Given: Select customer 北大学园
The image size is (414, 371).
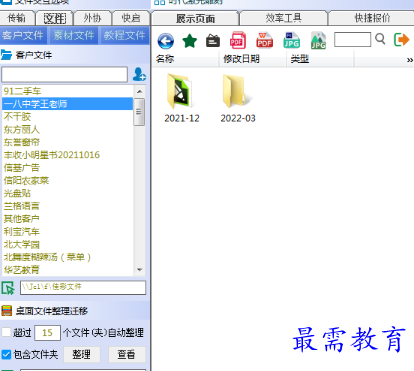Looking at the screenshot, I should click(x=67, y=244).
